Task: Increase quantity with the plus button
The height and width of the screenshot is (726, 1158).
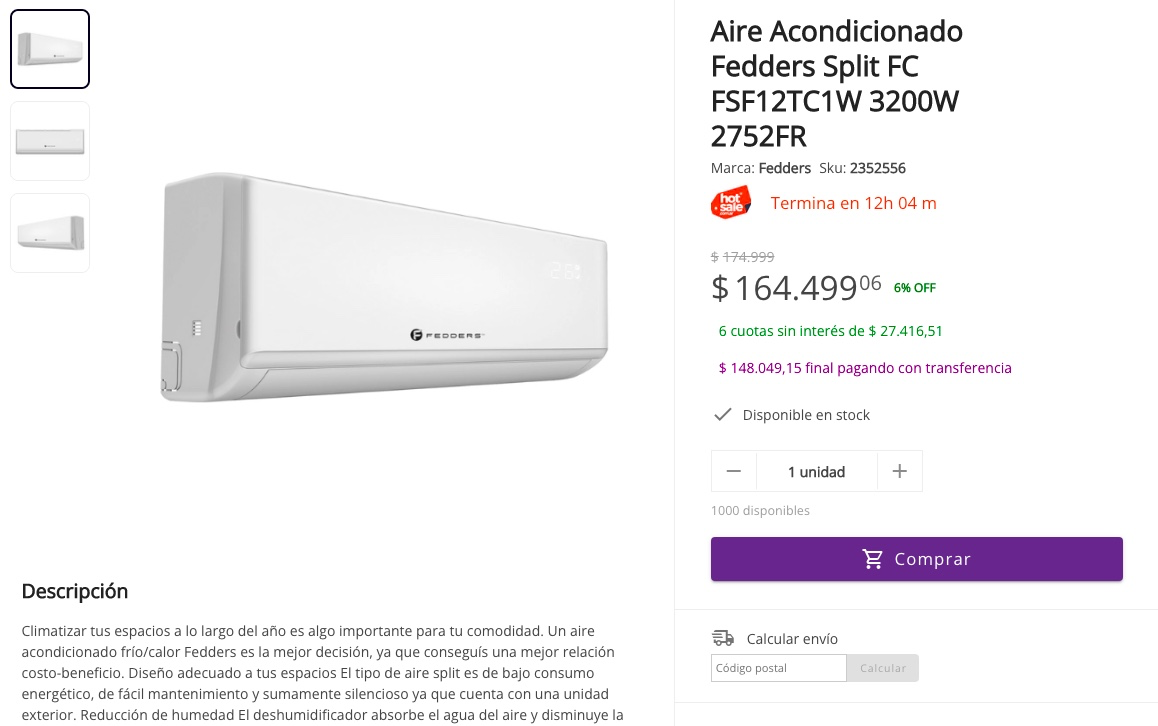Action: point(899,471)
